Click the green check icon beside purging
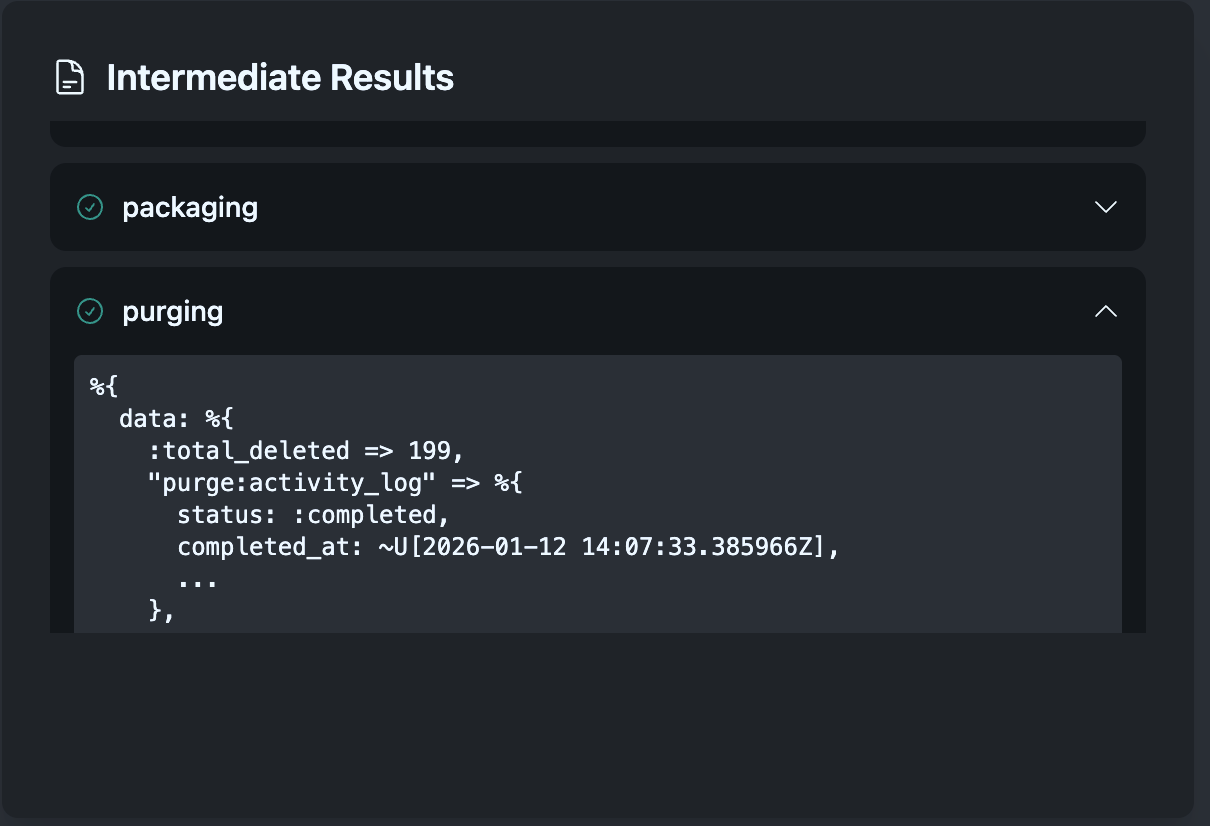The width and height of the screenshot is (1210, 826). click(90, 311)
